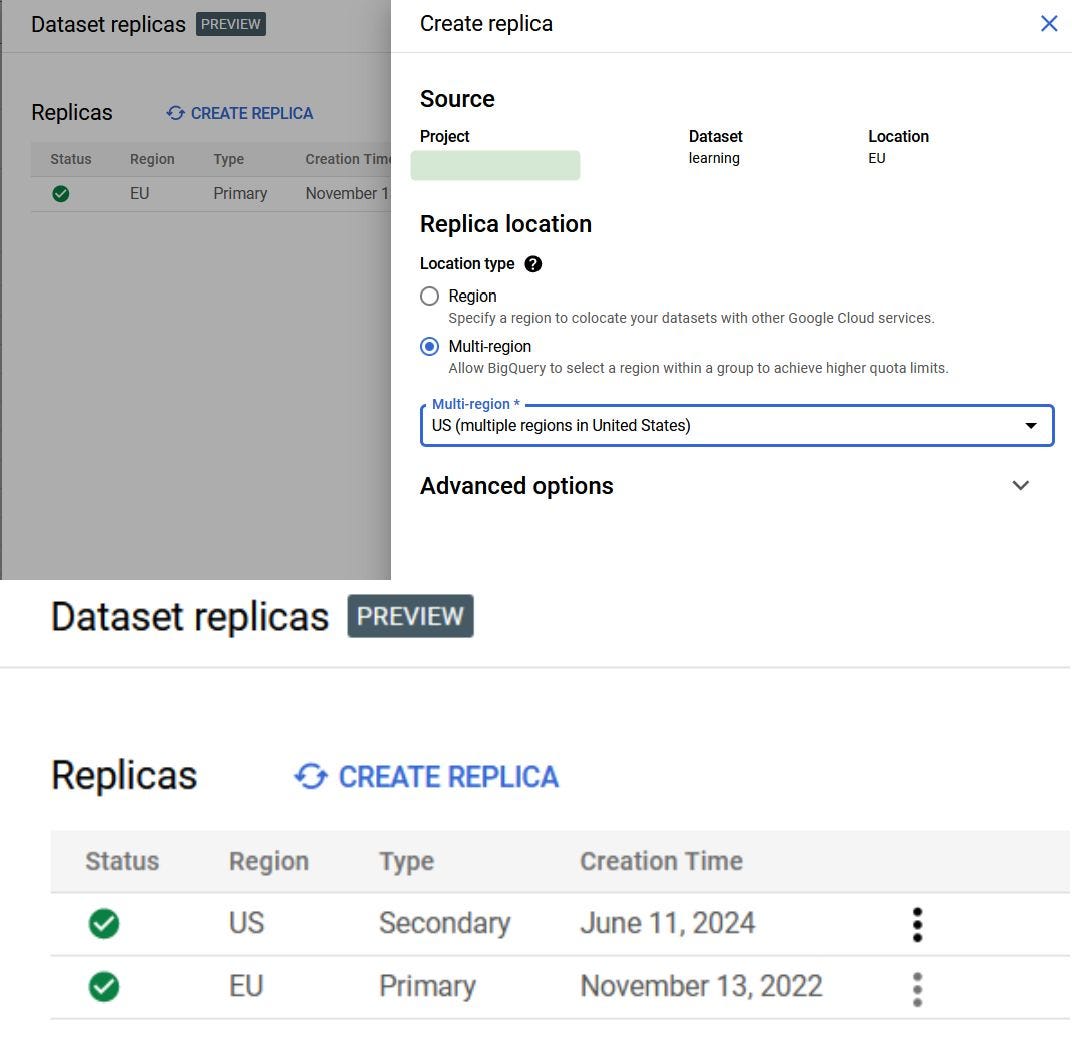Image resolution: width=1072 pixels, height=1052 pixels.
Task: Click the 'EU' source location value
Action: [x=876, y=158]
